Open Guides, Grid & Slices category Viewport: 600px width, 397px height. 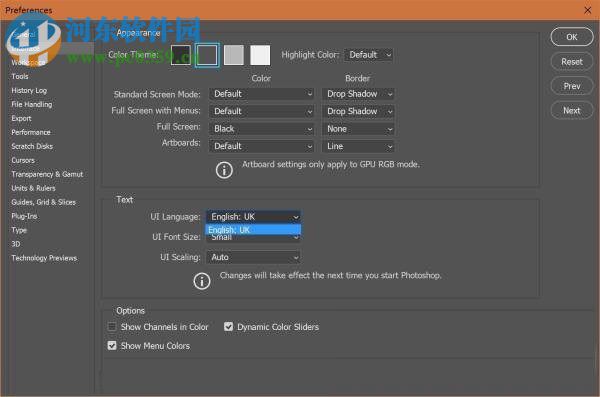pos(44,202)
